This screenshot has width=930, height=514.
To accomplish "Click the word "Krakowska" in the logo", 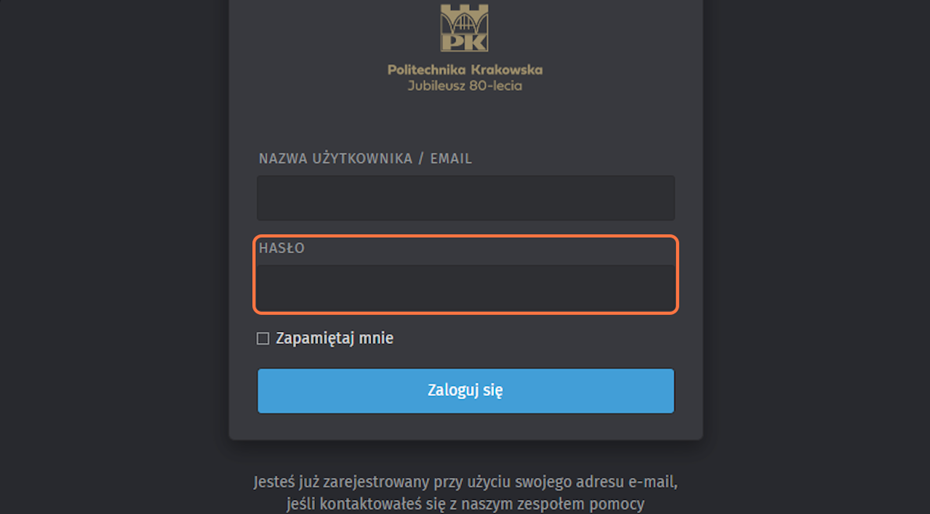I will point(507,70).
